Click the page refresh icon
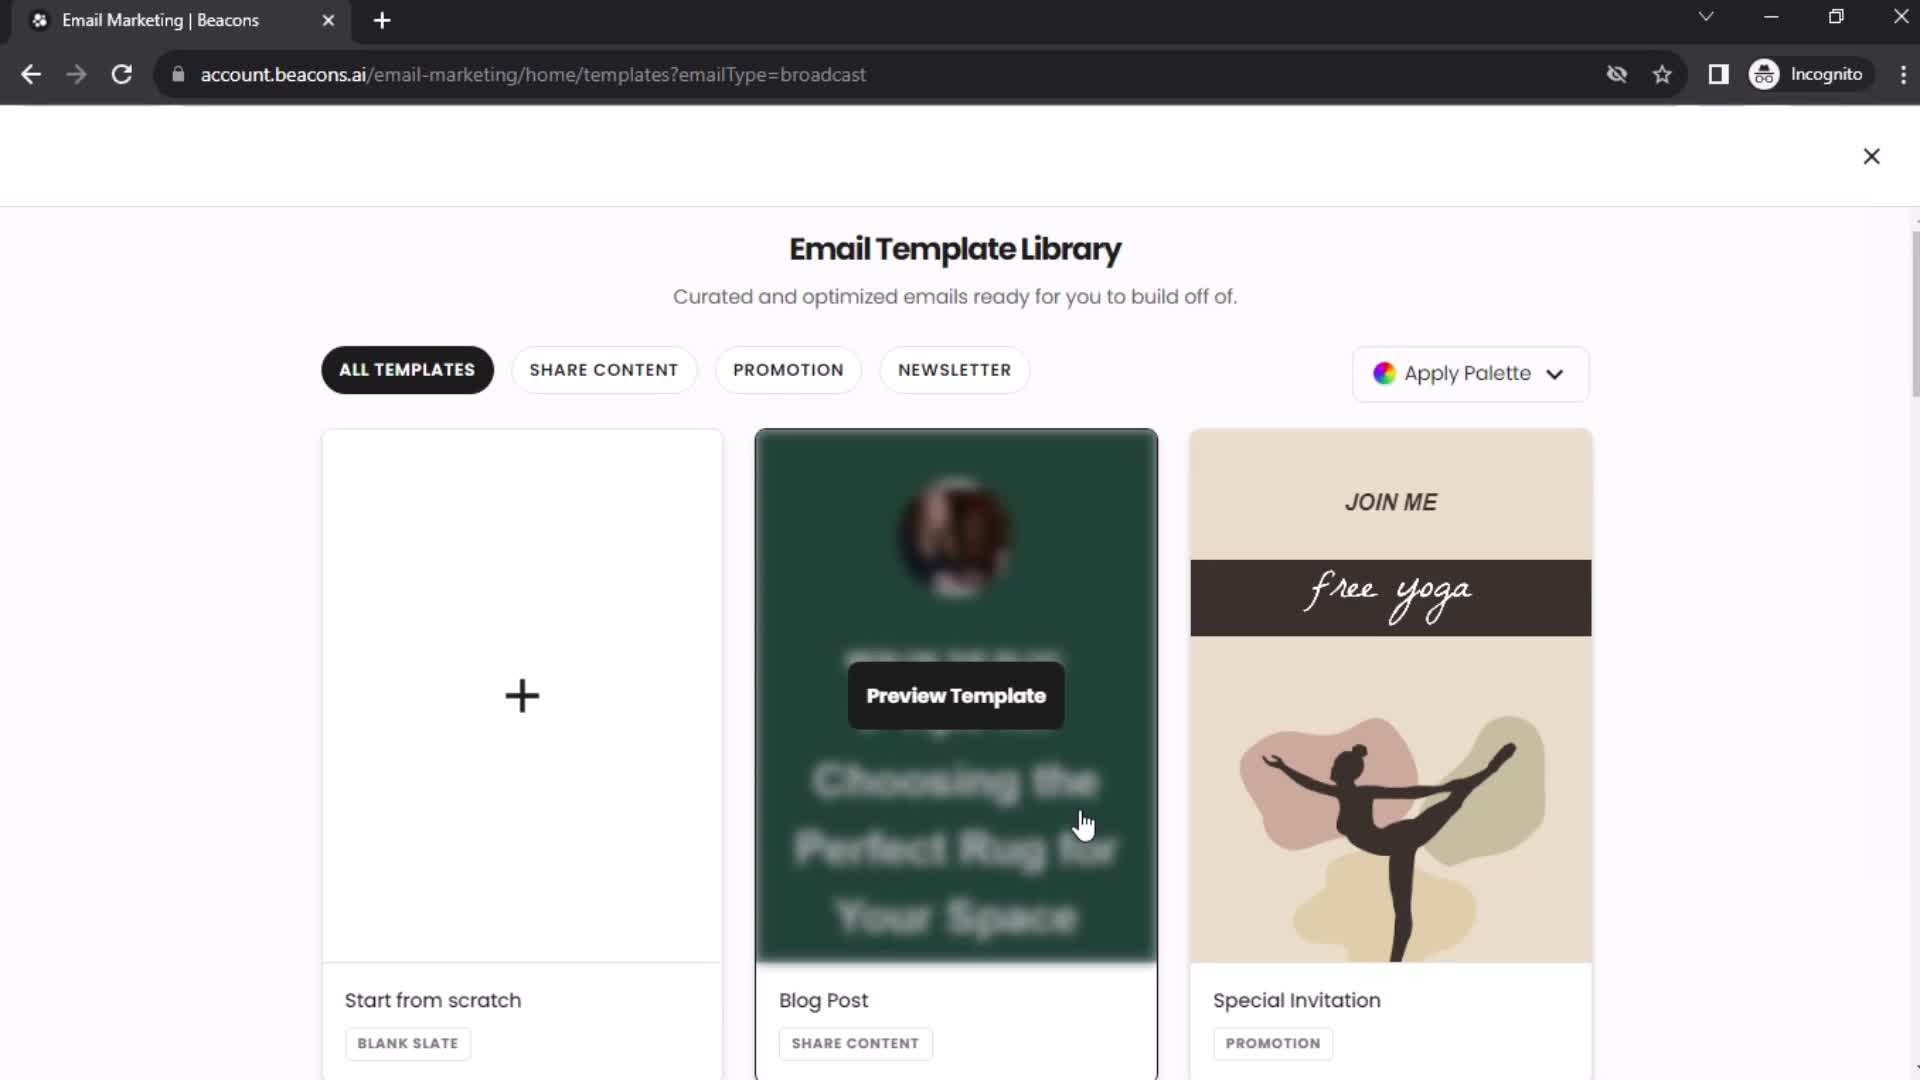 click(120, 74)
